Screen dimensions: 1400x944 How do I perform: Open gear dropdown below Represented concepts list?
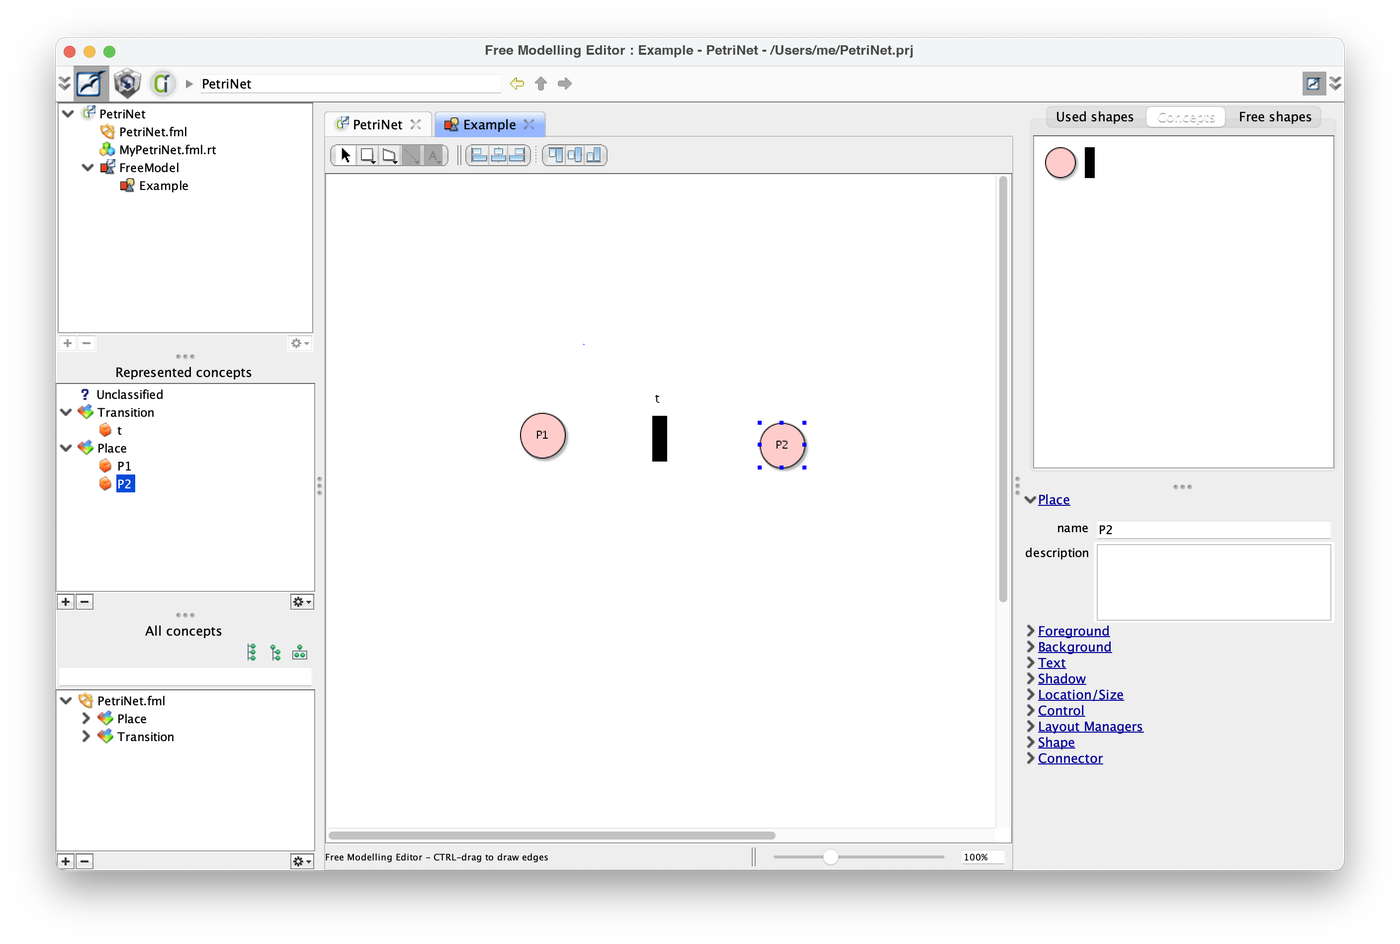pyautogui.click(x=301, y=602)
